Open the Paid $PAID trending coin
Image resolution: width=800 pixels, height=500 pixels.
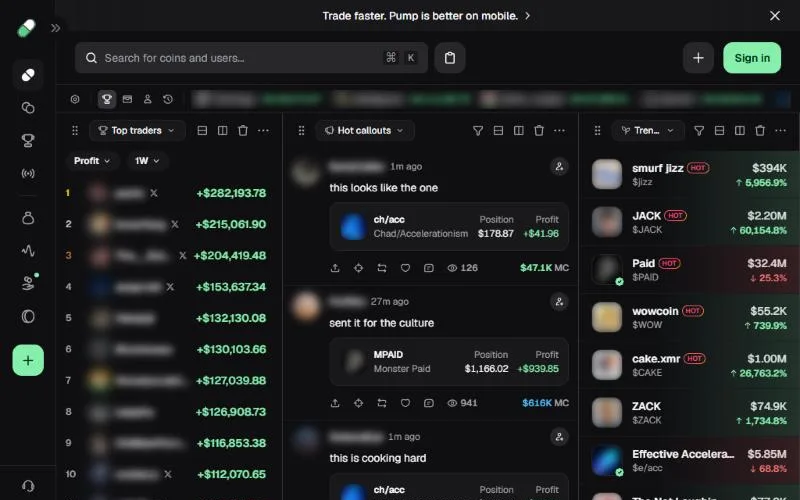(x=689, y=270)
